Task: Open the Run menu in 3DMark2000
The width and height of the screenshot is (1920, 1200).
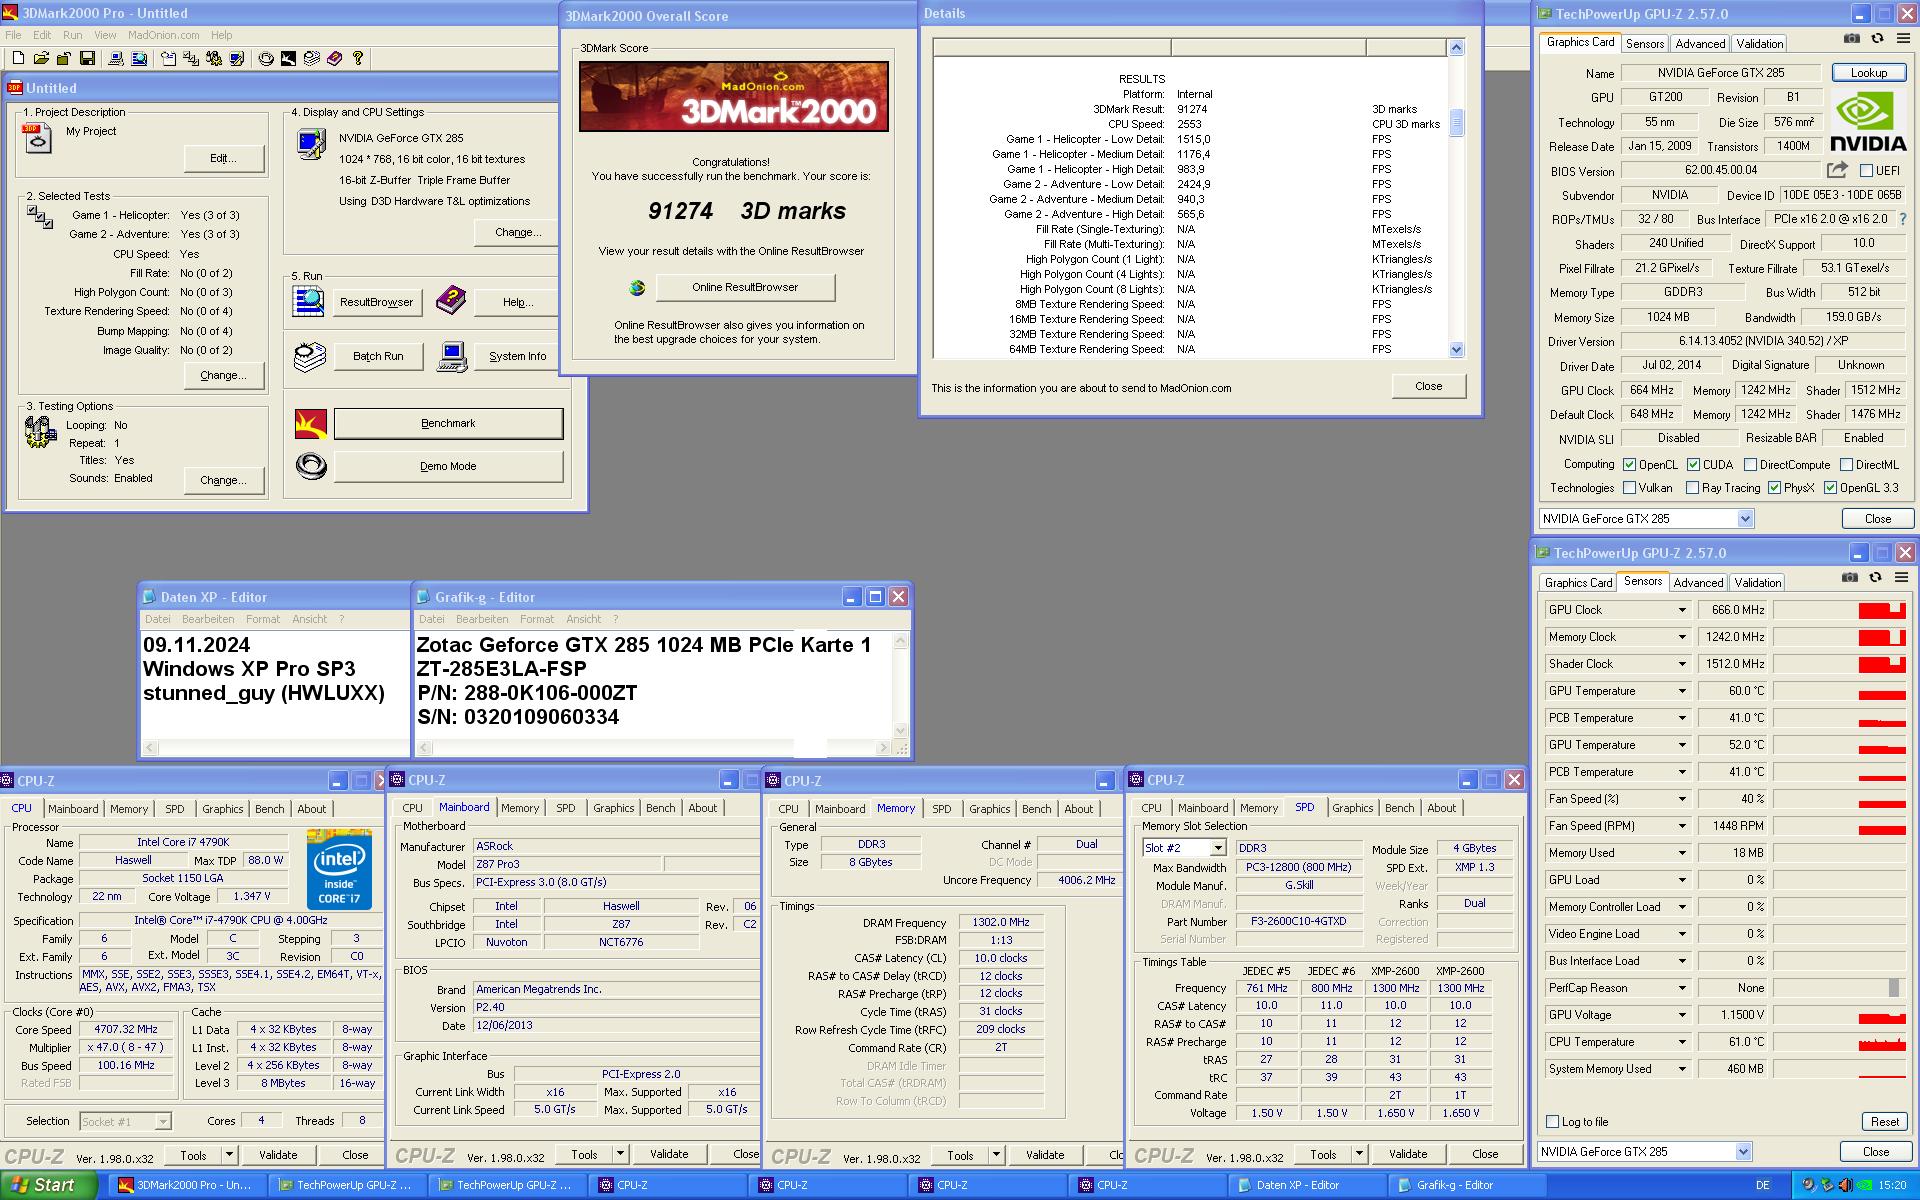Action: [x=72, y=35]
